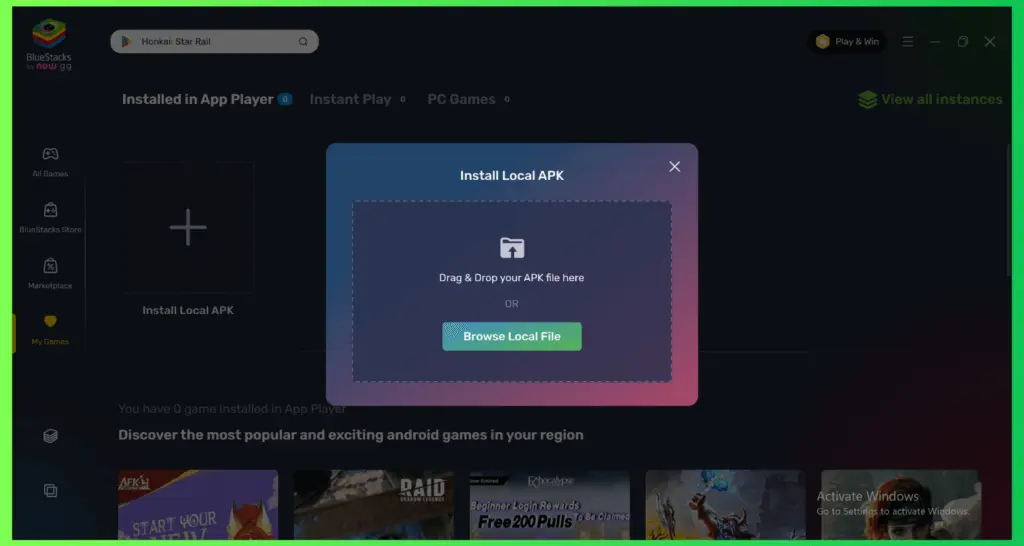Select My Games in sidebar
This screenshot has width=1024, height=546.
[50, 330]
